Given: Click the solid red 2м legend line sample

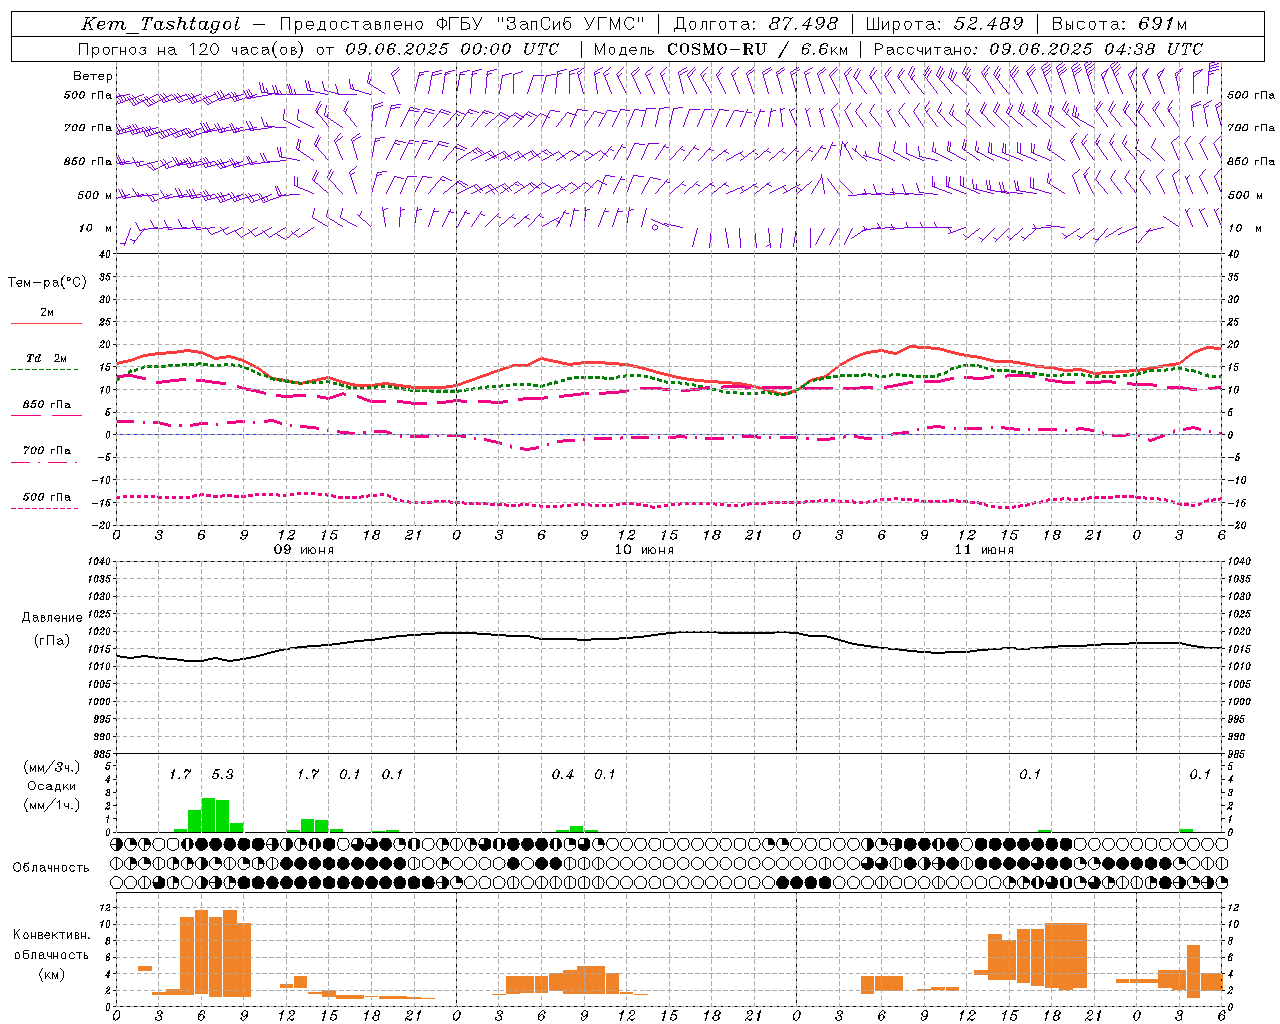Looking at the screenshot, I should pos(46,323).
